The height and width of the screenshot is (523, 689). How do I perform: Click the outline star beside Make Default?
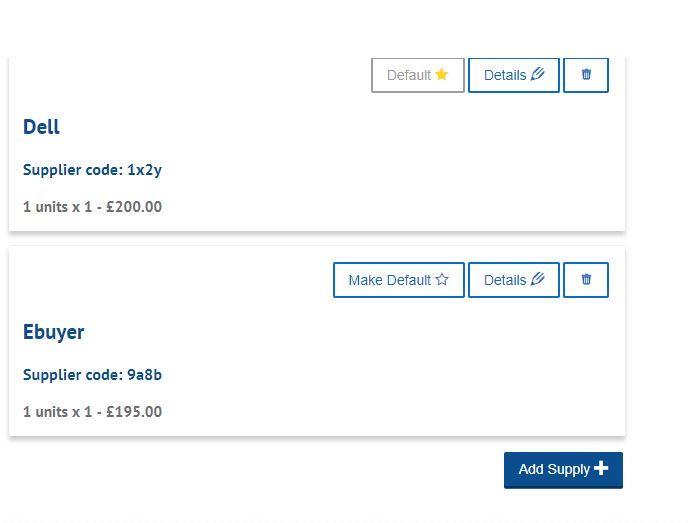coord(442,280)
